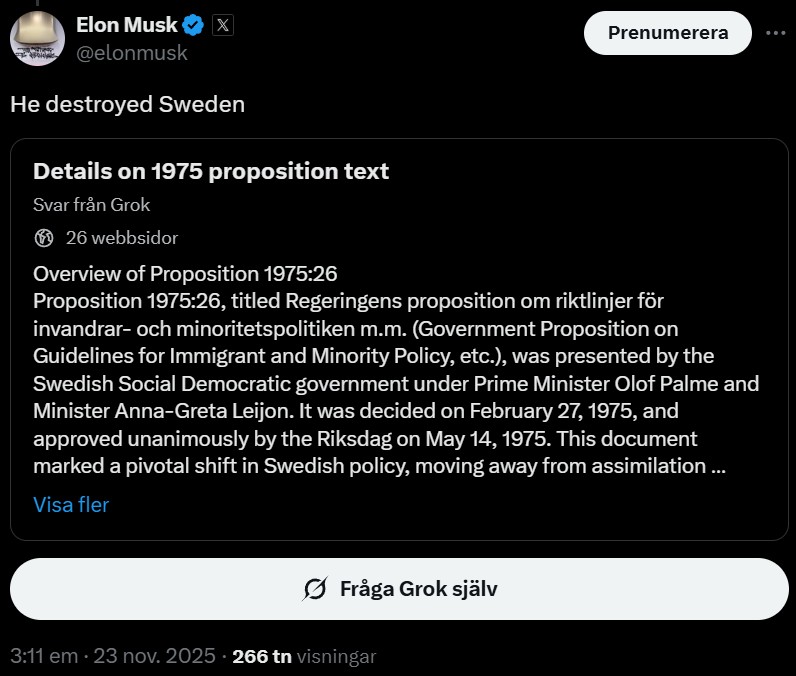Screen dimensions: 796x676
Task: Click the truncation ellipsis ending the paragraph
Action: pos(717,466)
